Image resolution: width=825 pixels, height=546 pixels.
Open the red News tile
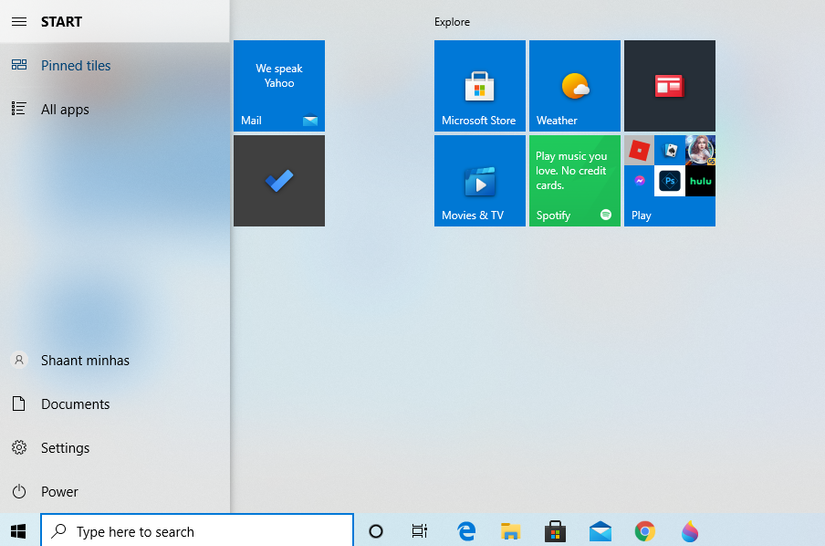point(669,86)
